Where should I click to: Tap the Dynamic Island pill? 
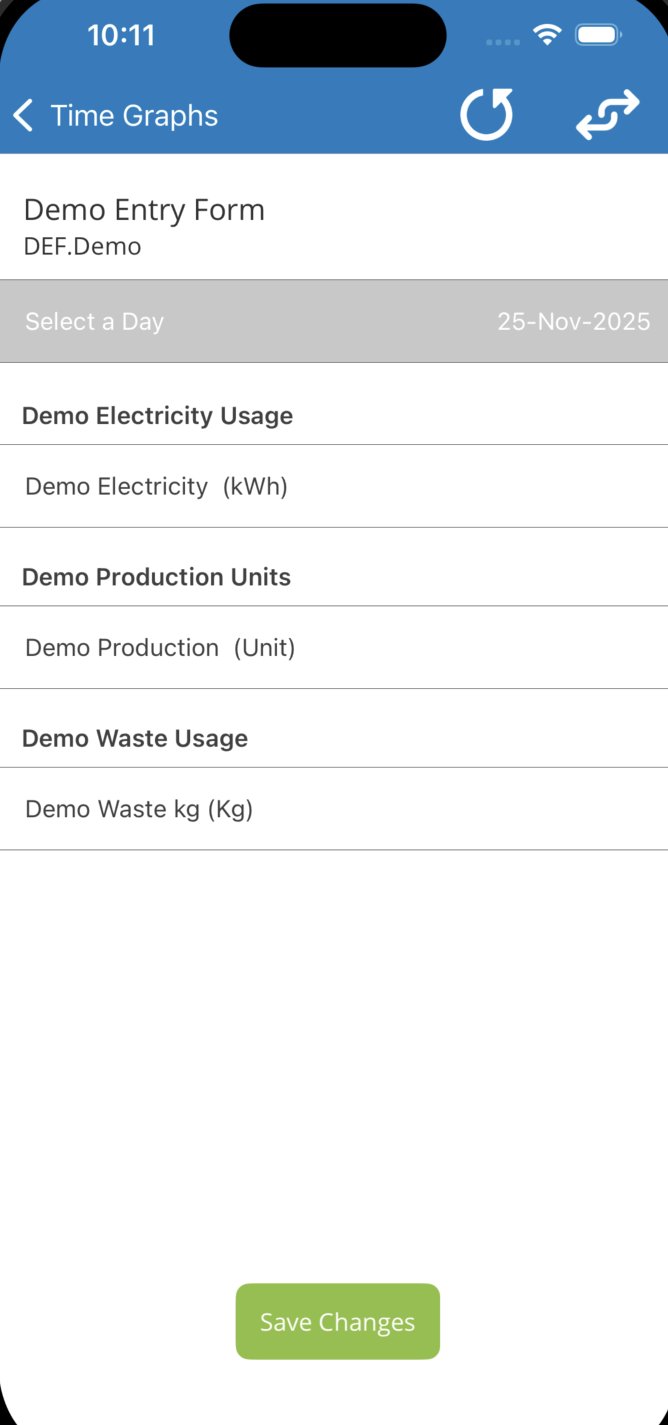[x=338, y=36]
